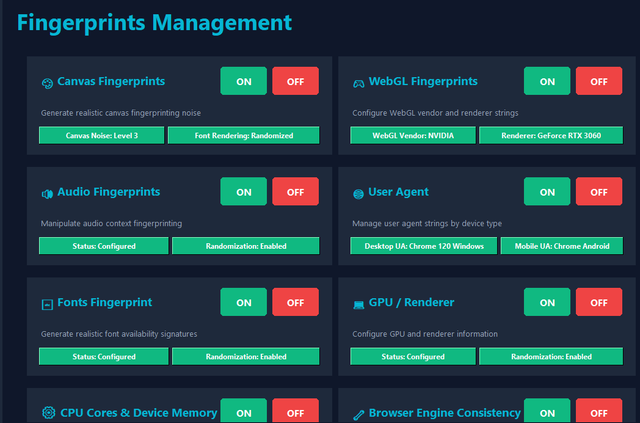Click GPU / Renderer Randomization: Enabled badge

coord(551,356)
